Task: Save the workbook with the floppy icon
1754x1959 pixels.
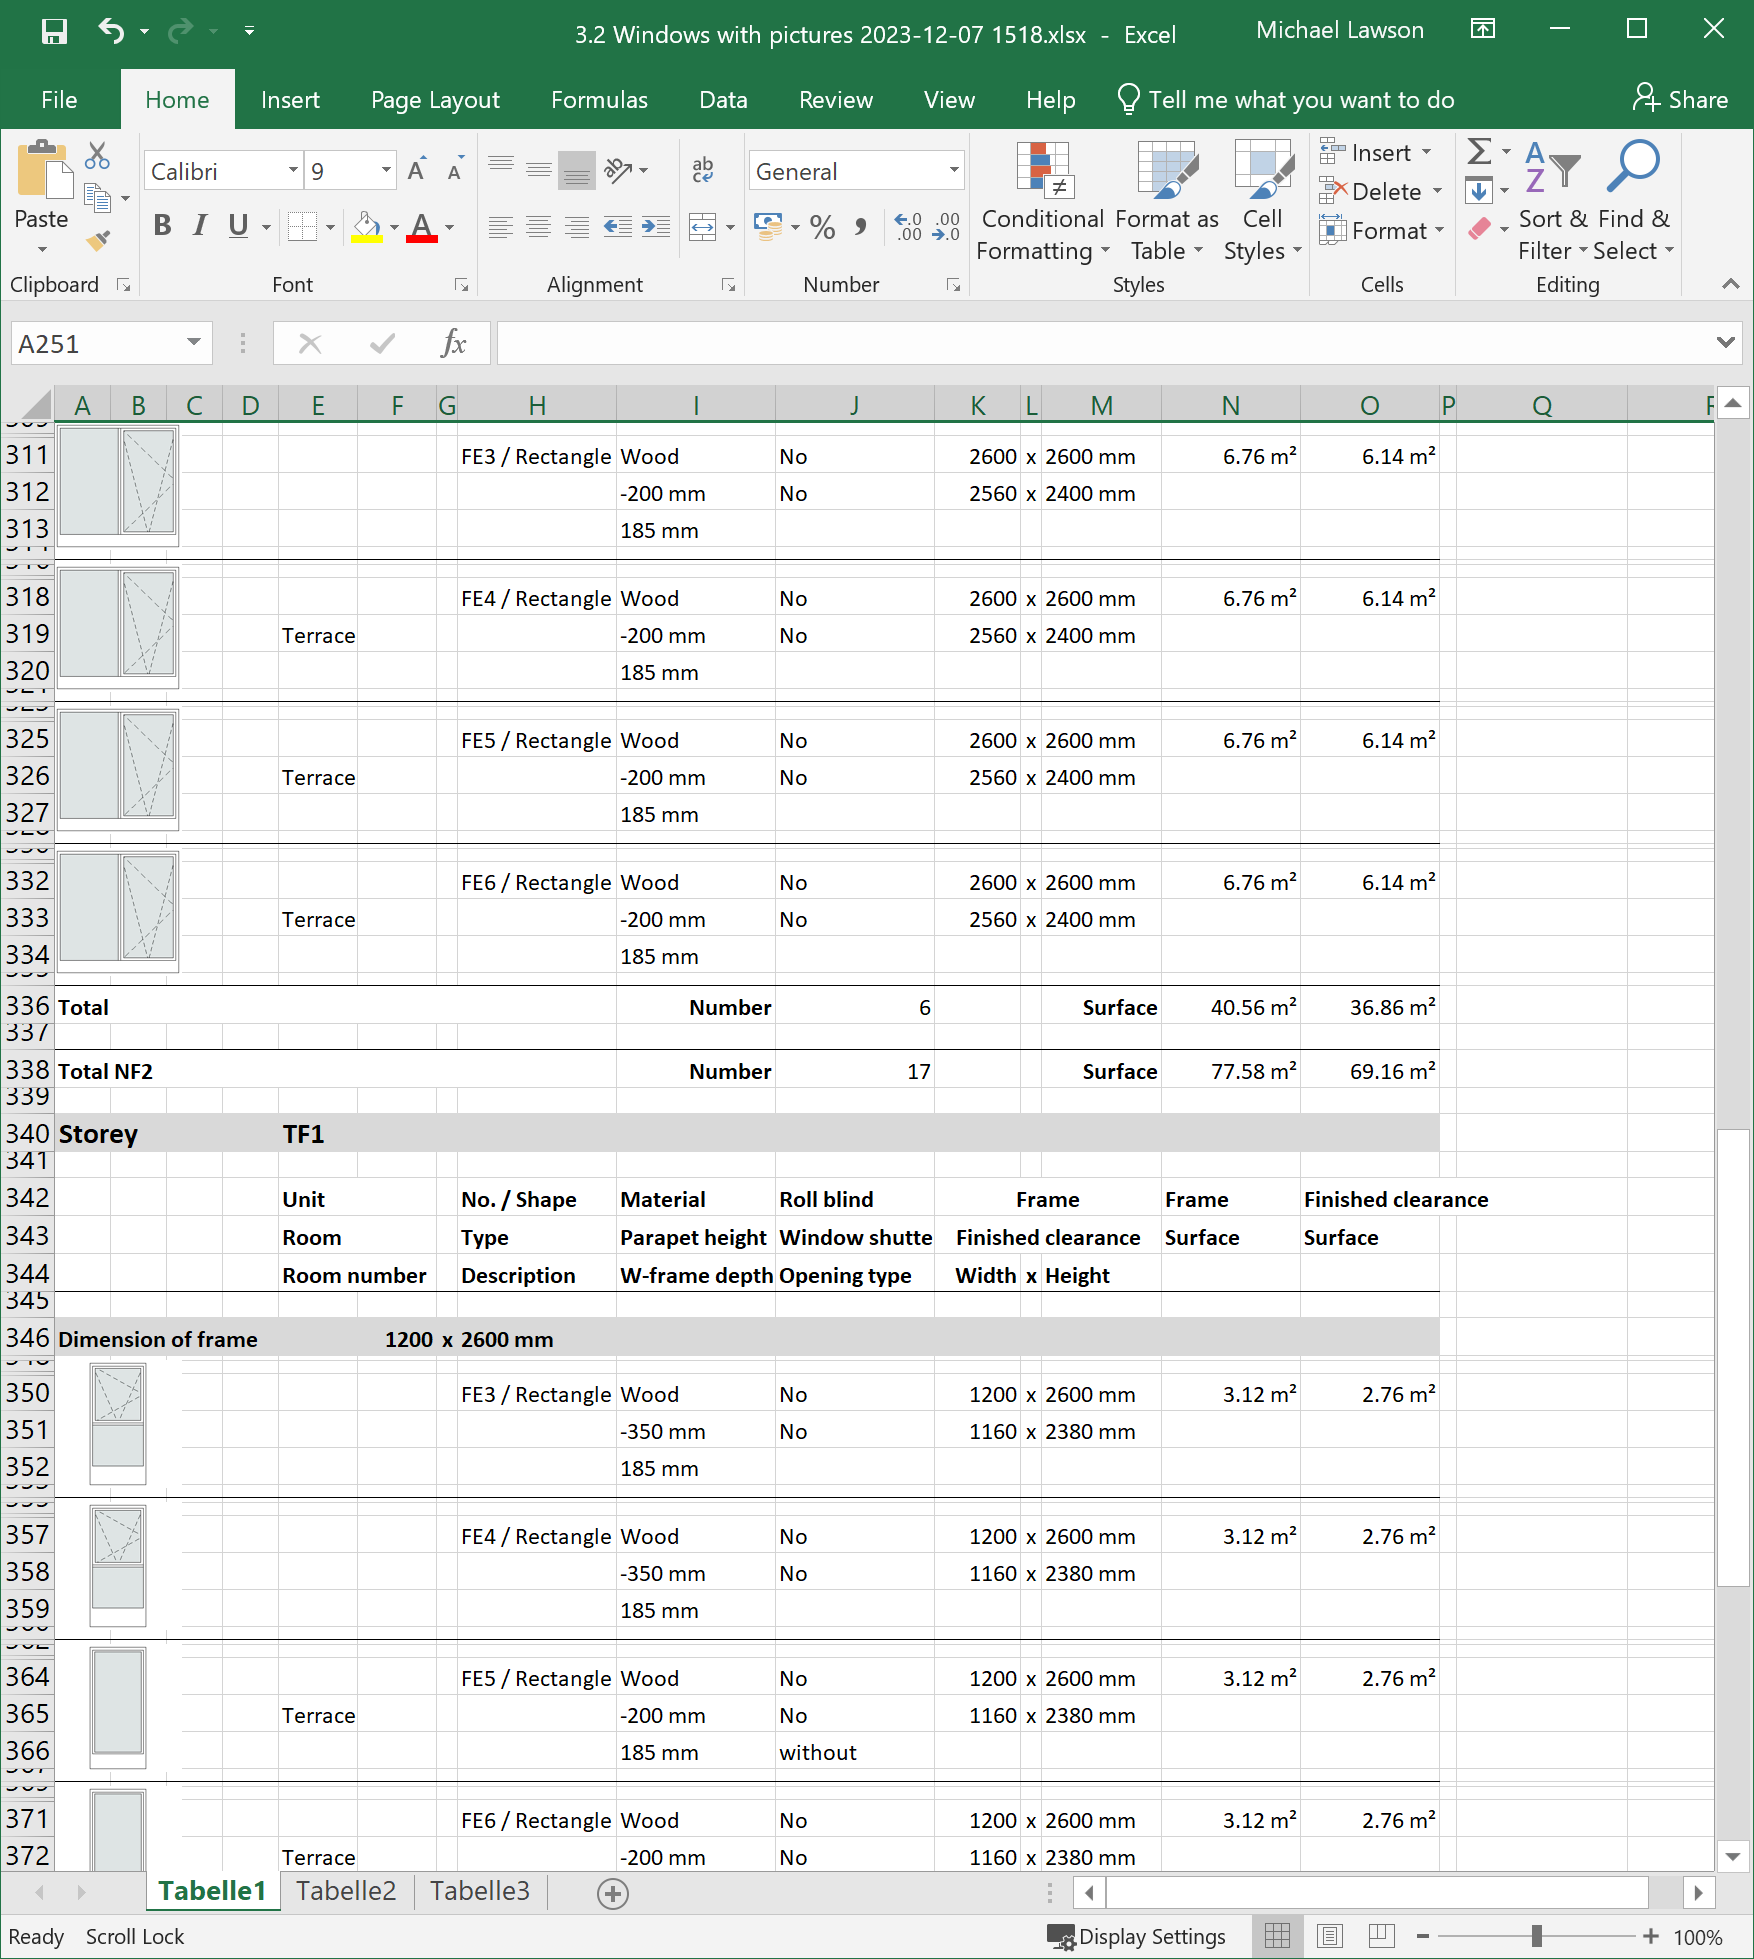Action: coord(54,32)
